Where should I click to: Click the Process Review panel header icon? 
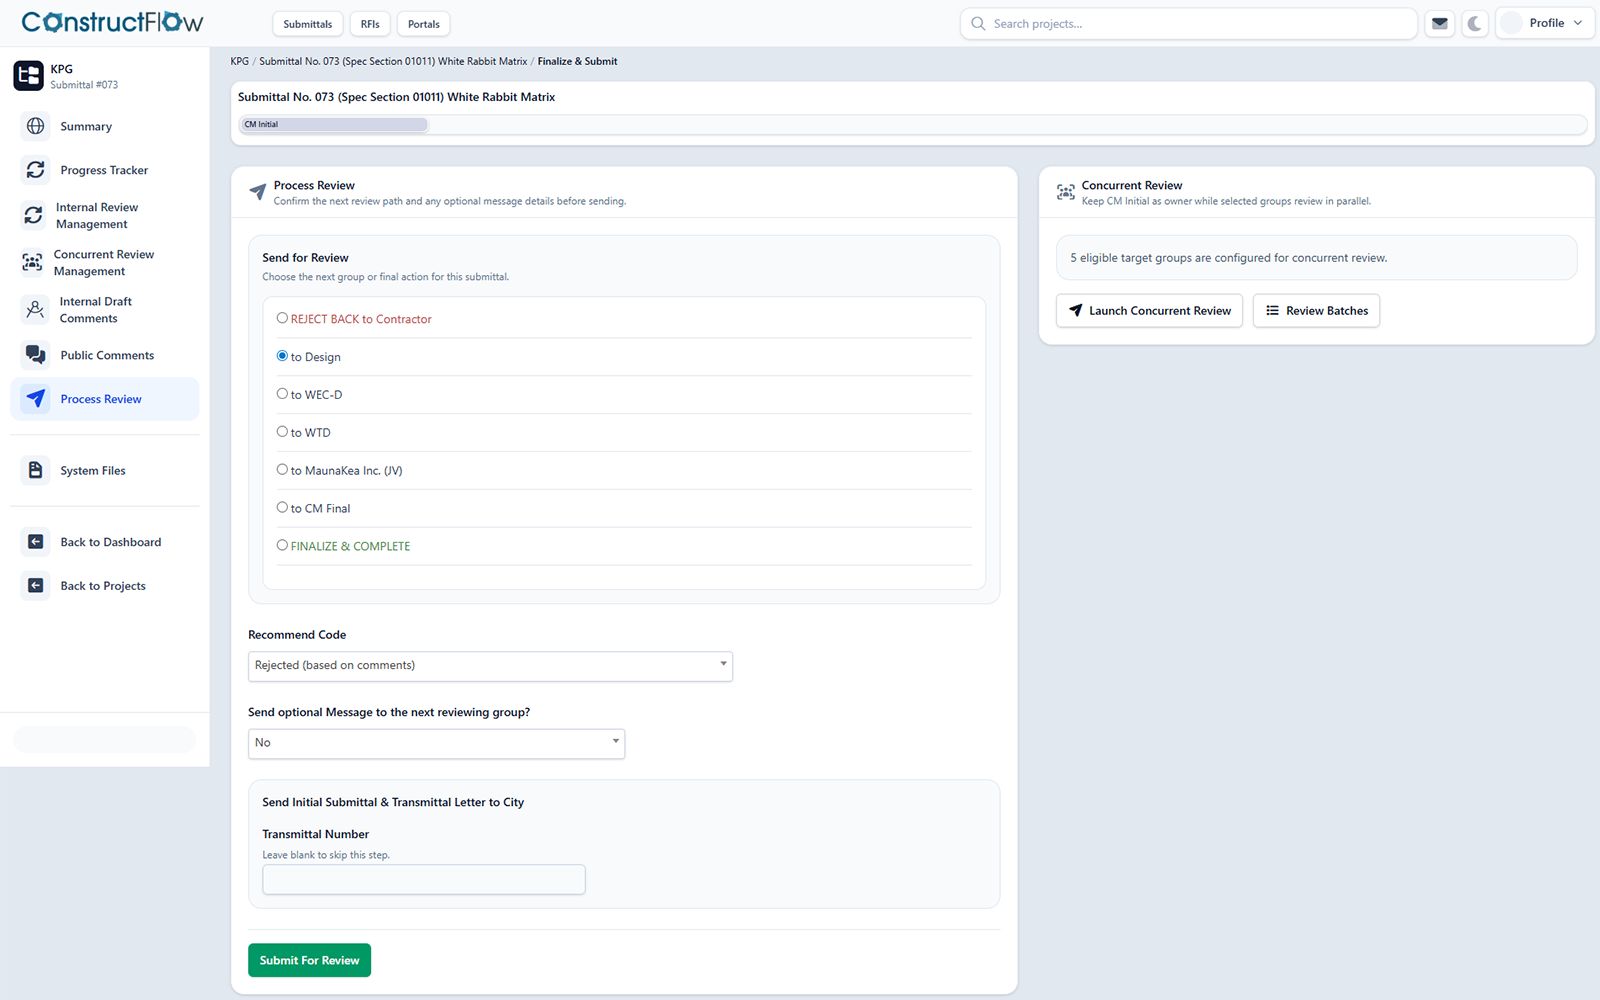258,192
